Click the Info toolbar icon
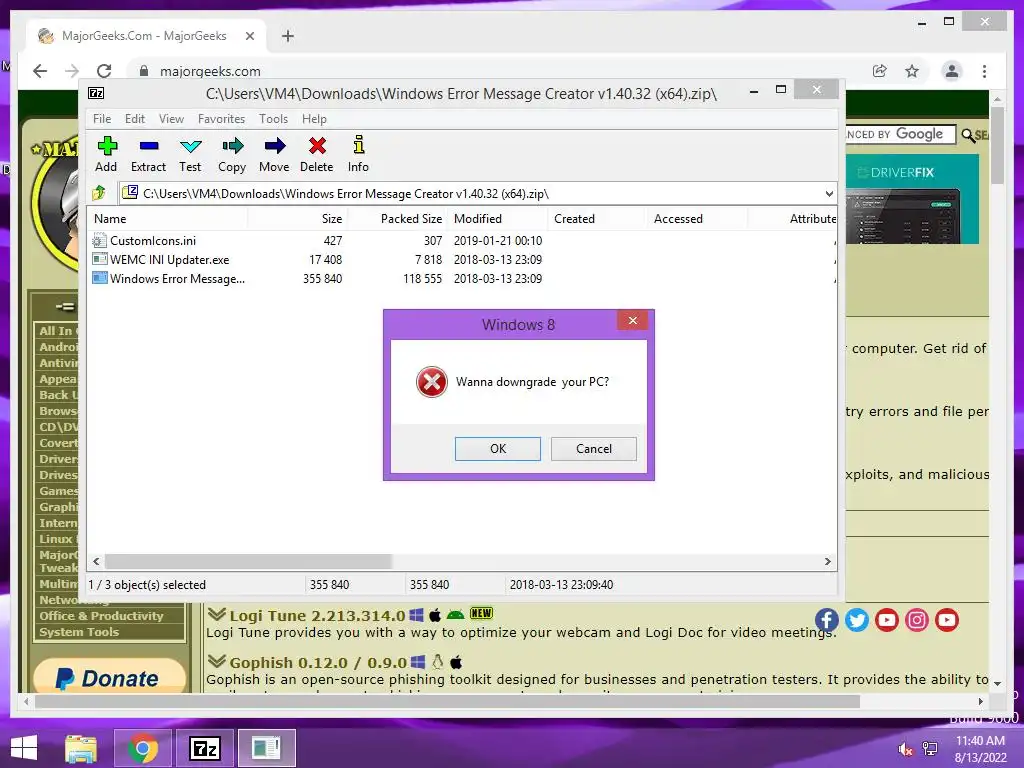Viewport: 1024px width, 768px height. [358, 155]
